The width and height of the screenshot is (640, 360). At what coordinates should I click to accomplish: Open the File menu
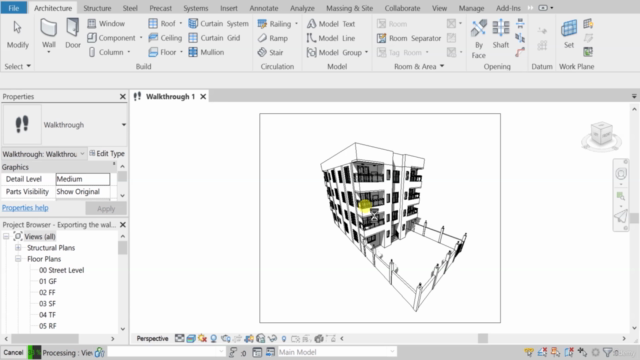pos(13,8)
